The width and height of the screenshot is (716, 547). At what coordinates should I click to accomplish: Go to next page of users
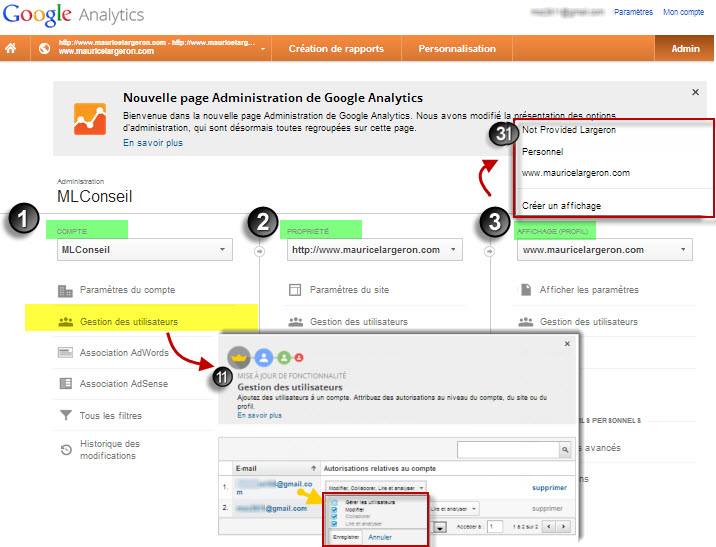coord(564,526)
